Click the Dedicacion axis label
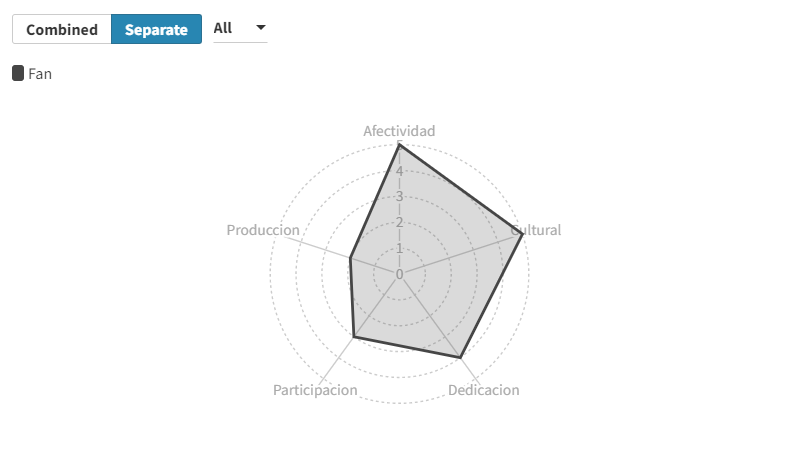The image size is (796, 463). (x=484, y=390)
